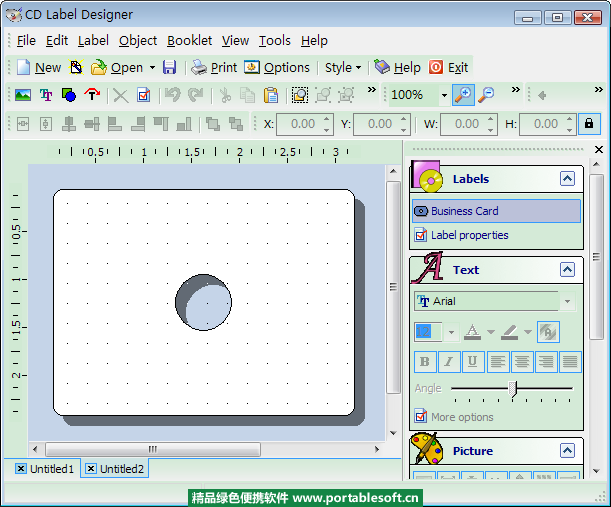Click the Insert Picture toolbar icon

(x=22, y=95)
